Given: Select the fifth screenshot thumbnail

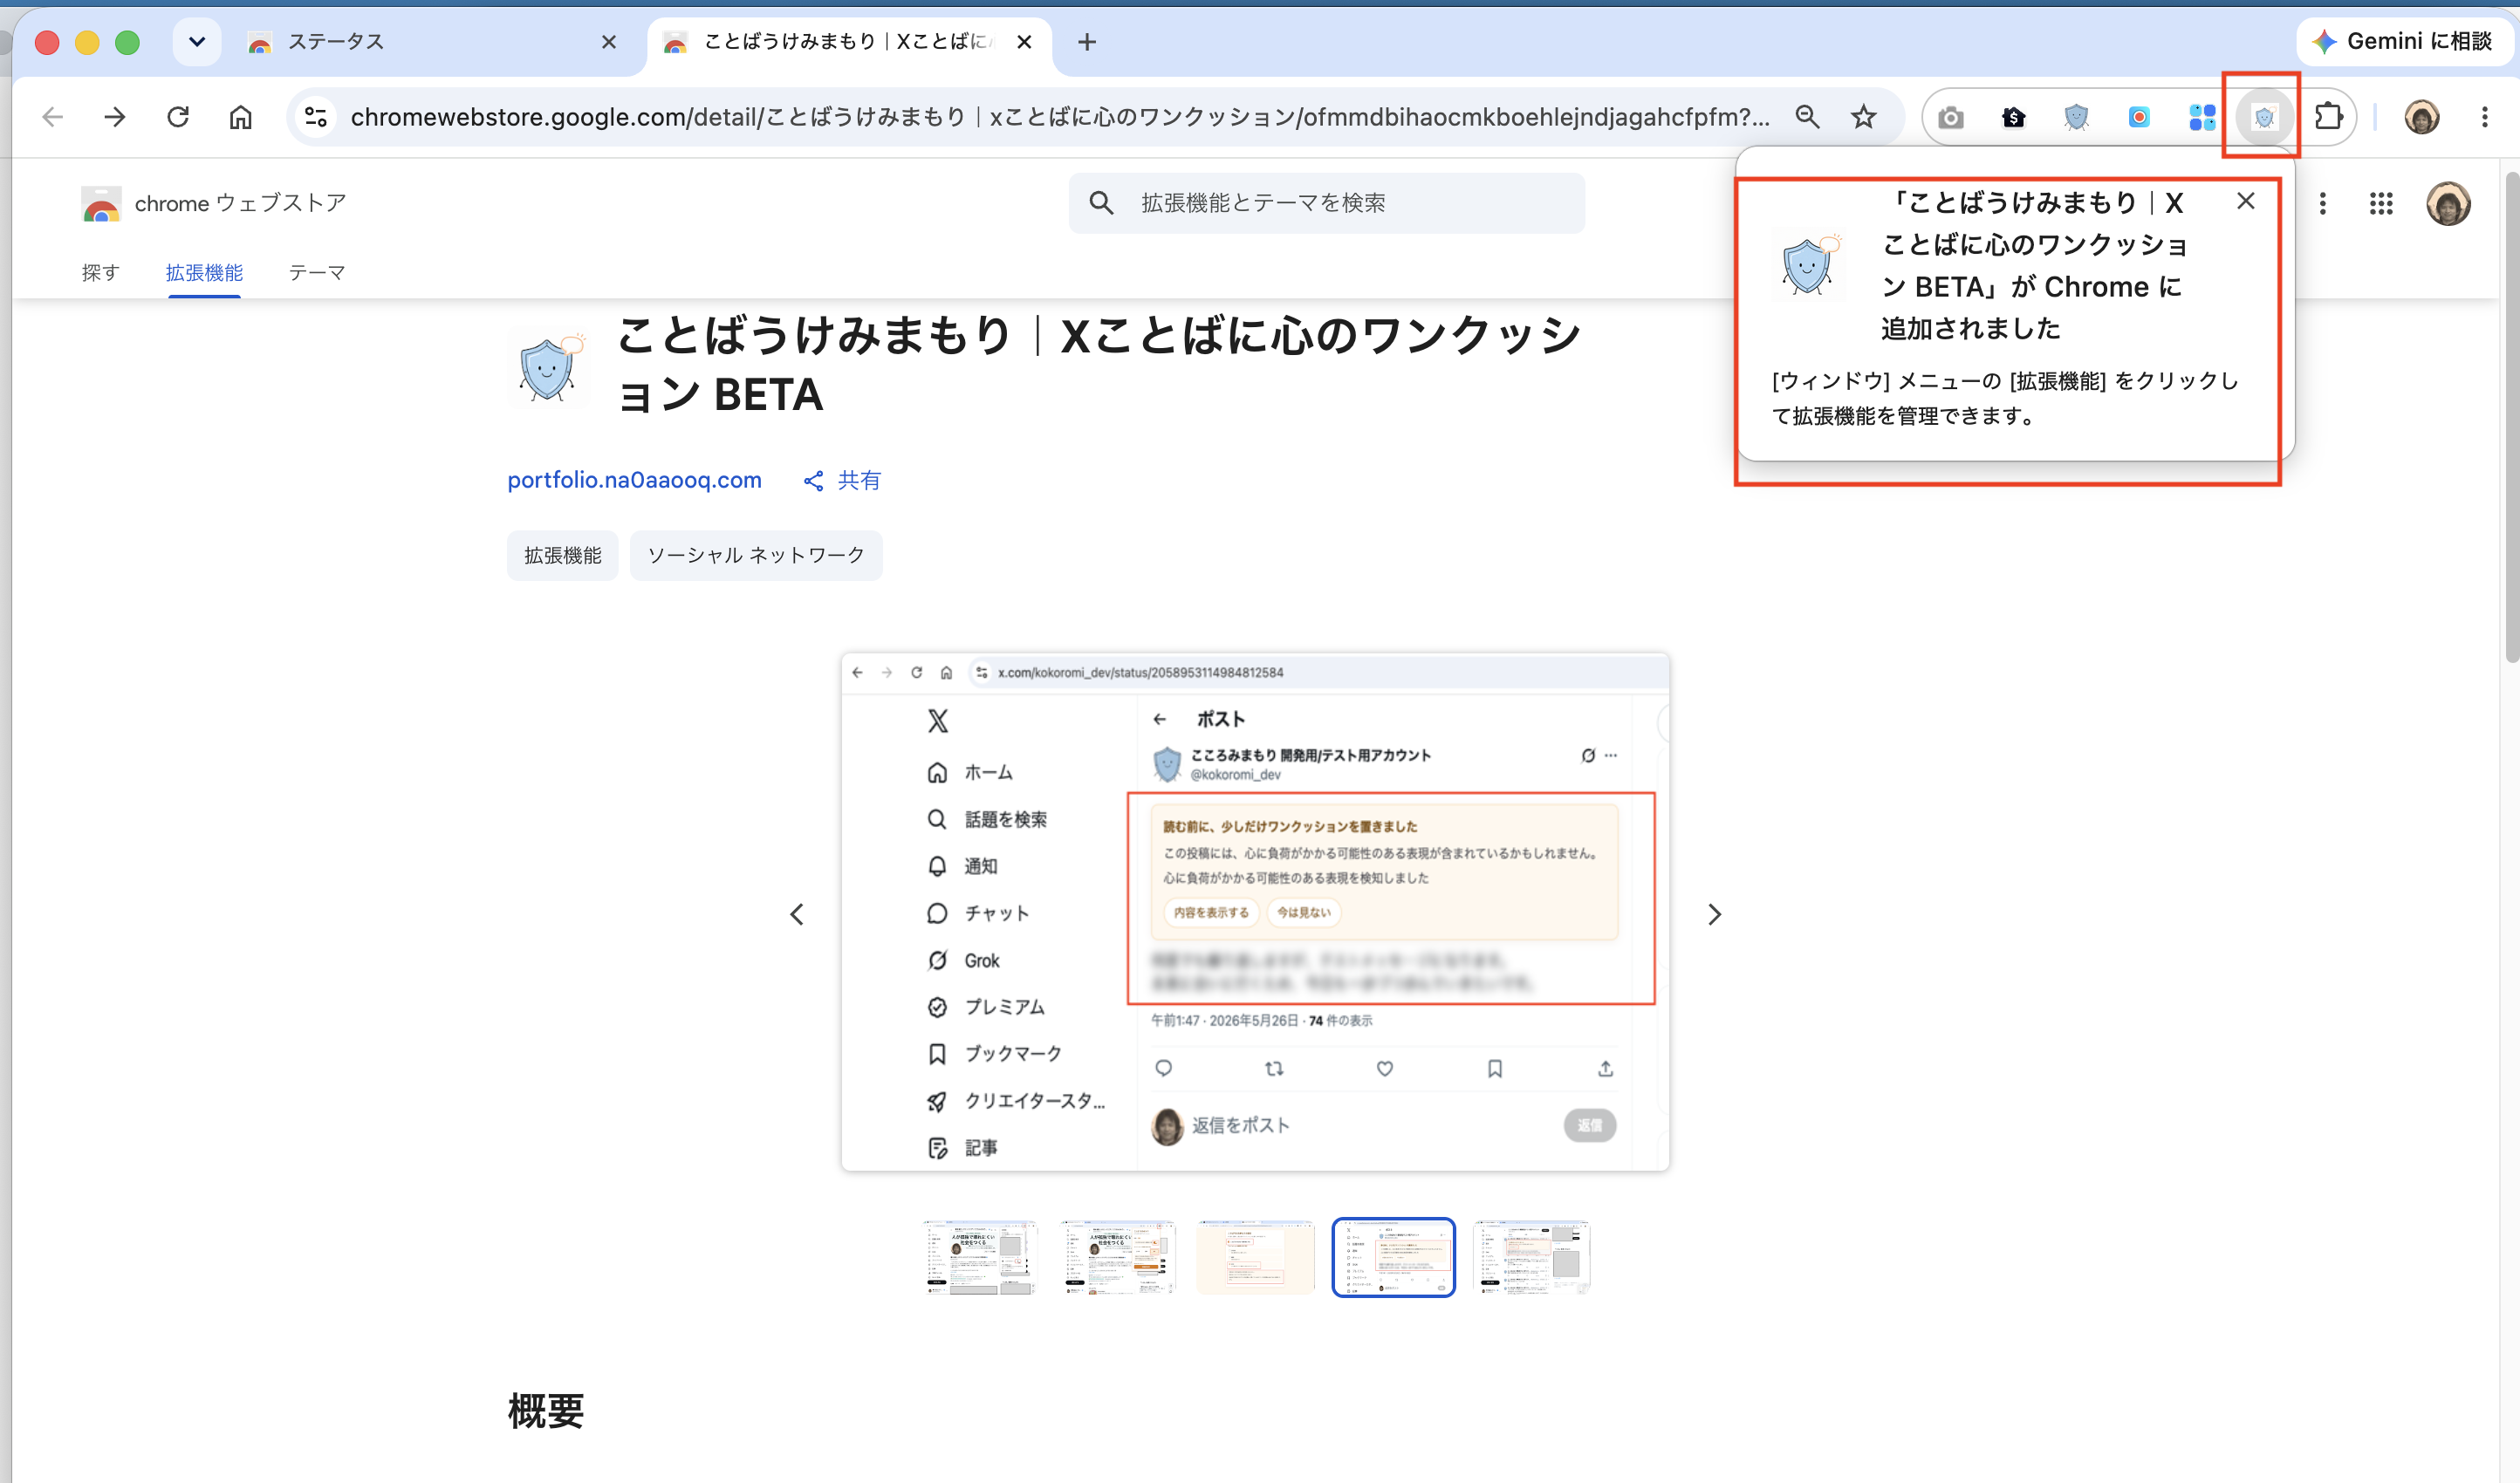Looking at the screenshot, I should click(1531, 1257).
